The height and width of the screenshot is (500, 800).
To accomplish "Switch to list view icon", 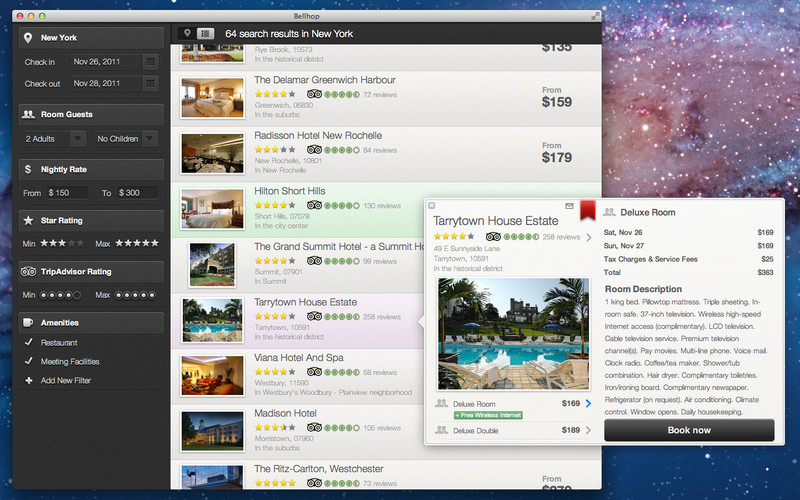I will [205, 33].
